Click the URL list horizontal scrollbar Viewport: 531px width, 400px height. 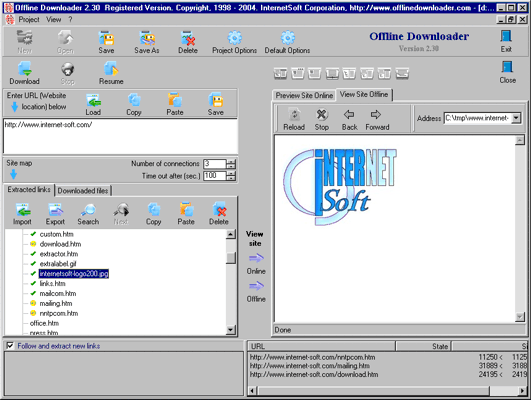tap(387, 391)
